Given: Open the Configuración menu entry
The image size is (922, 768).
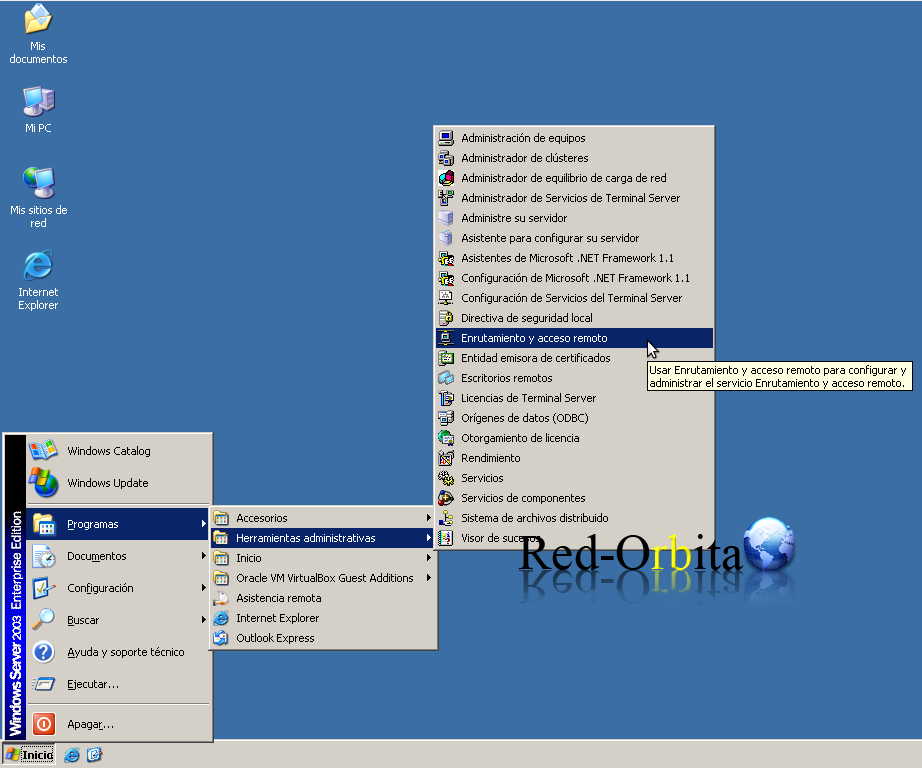Looking at the screenshot, I should 118,588.
